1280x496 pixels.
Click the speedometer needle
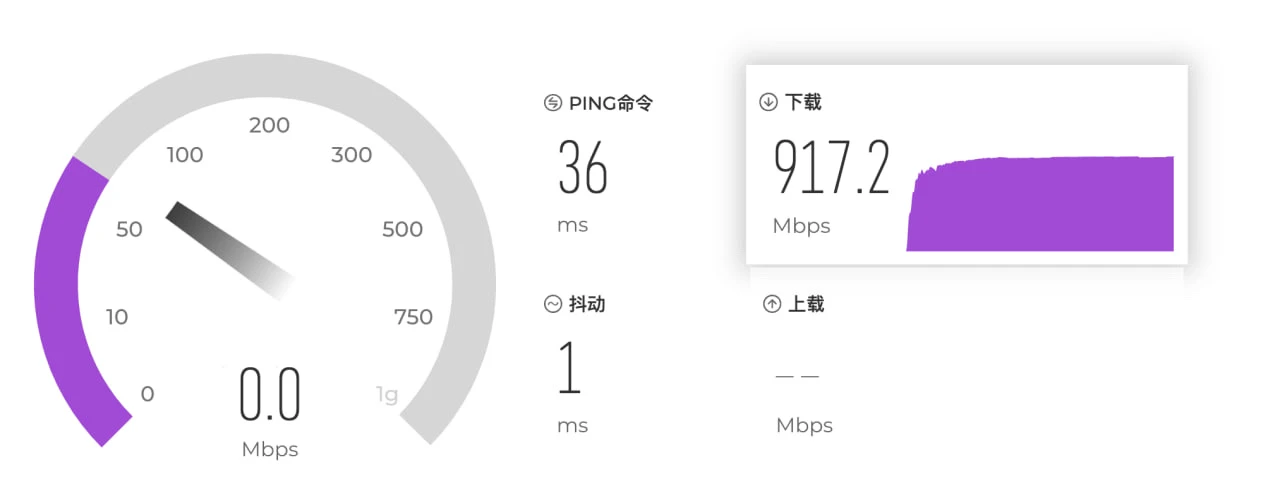point(229,249)
